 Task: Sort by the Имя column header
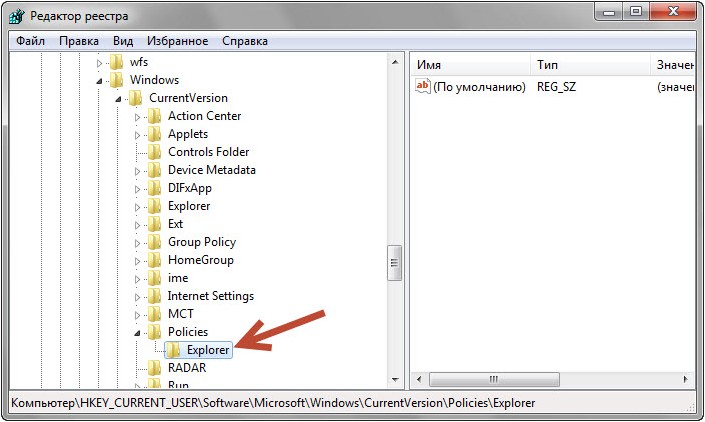[x=471, y=65]
